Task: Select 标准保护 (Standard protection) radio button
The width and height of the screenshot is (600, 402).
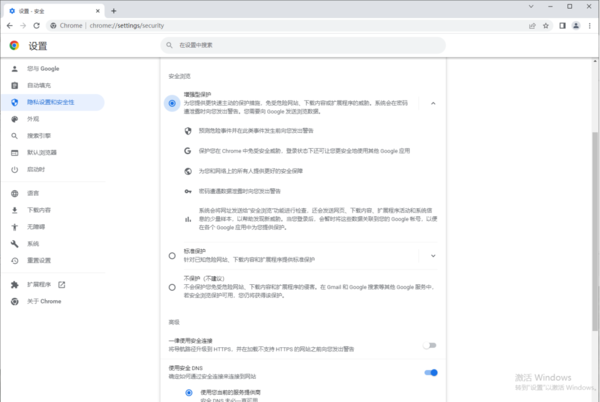Action: coord(172,255)
